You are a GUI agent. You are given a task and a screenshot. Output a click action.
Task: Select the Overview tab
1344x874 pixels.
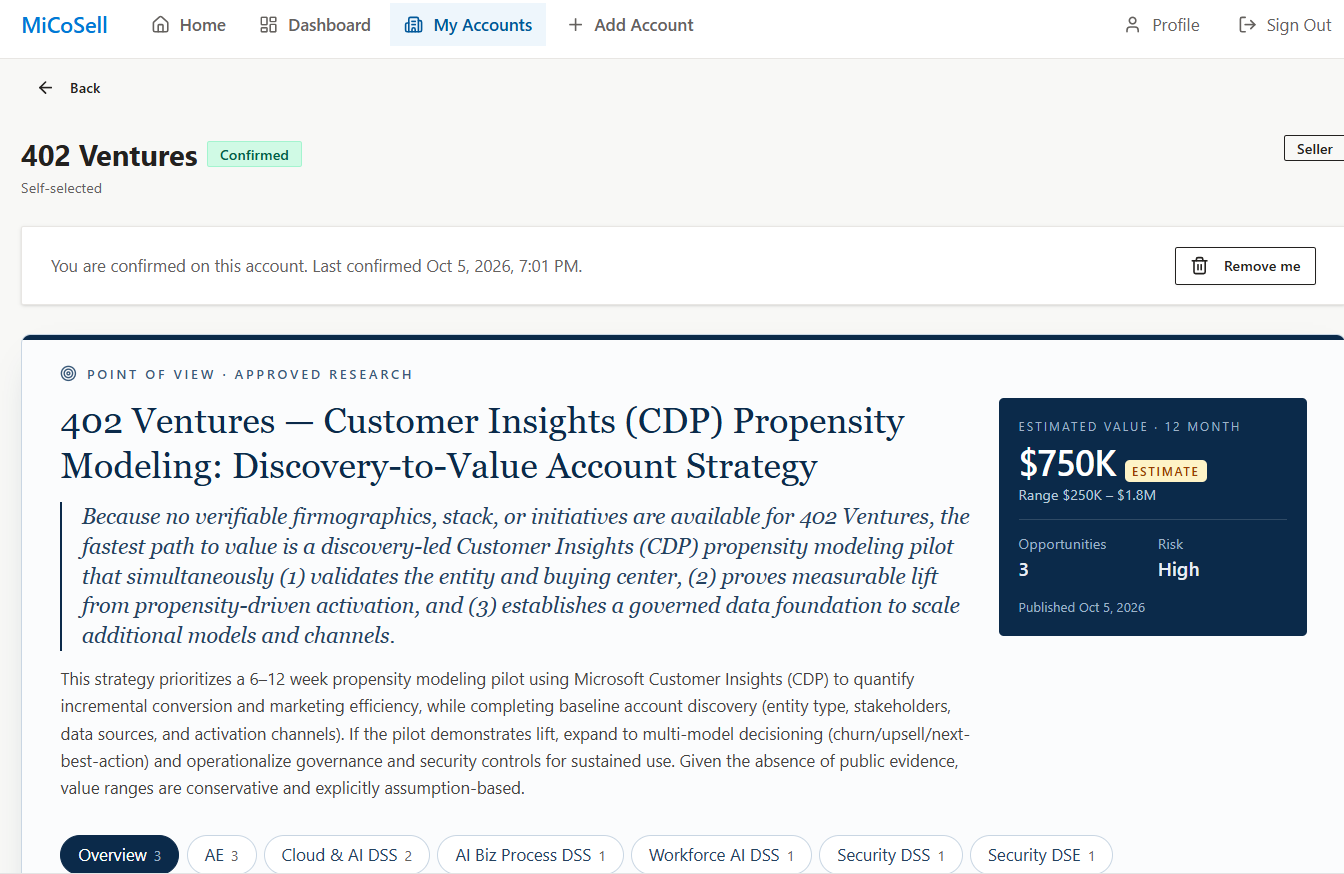119,855
